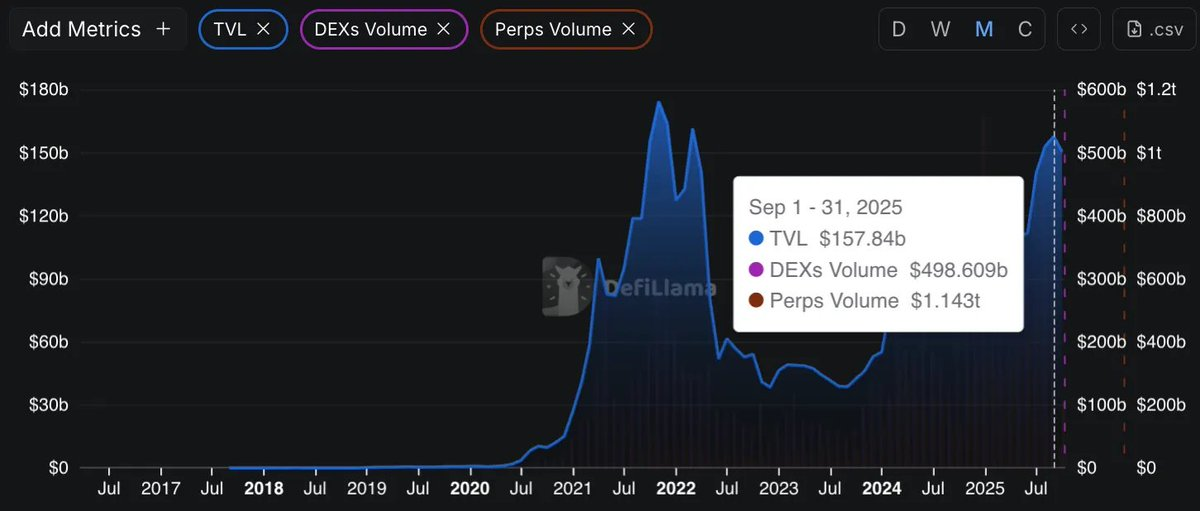Remove Perps Volume metric via its X
Viewport: 1200px width, 511px height.
628,29
